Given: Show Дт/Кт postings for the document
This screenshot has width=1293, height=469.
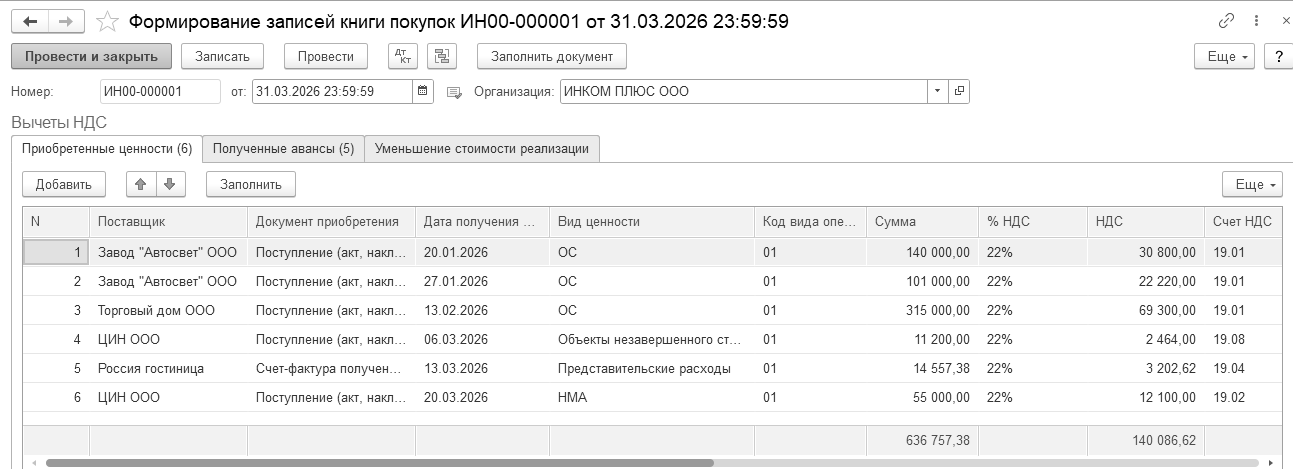Looking at the screenshot, I should tap(402, 56).
